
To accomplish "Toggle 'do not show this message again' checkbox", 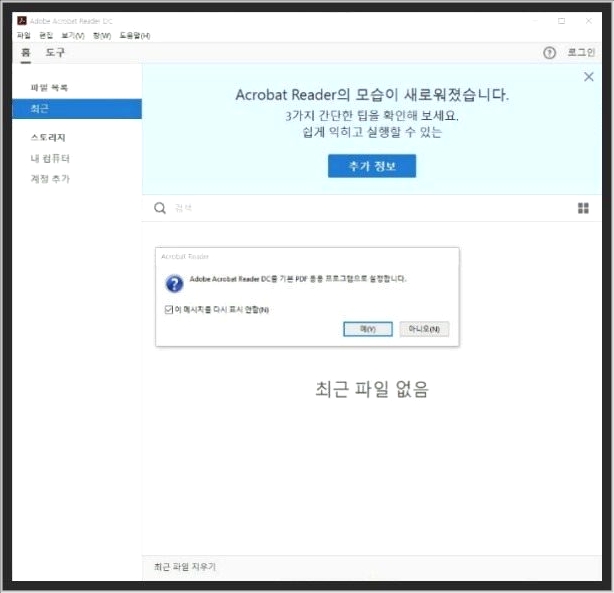I will point(169,309).
